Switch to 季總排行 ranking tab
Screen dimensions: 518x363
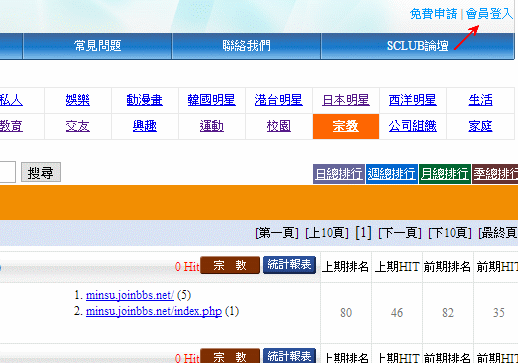tap(495, 174)
